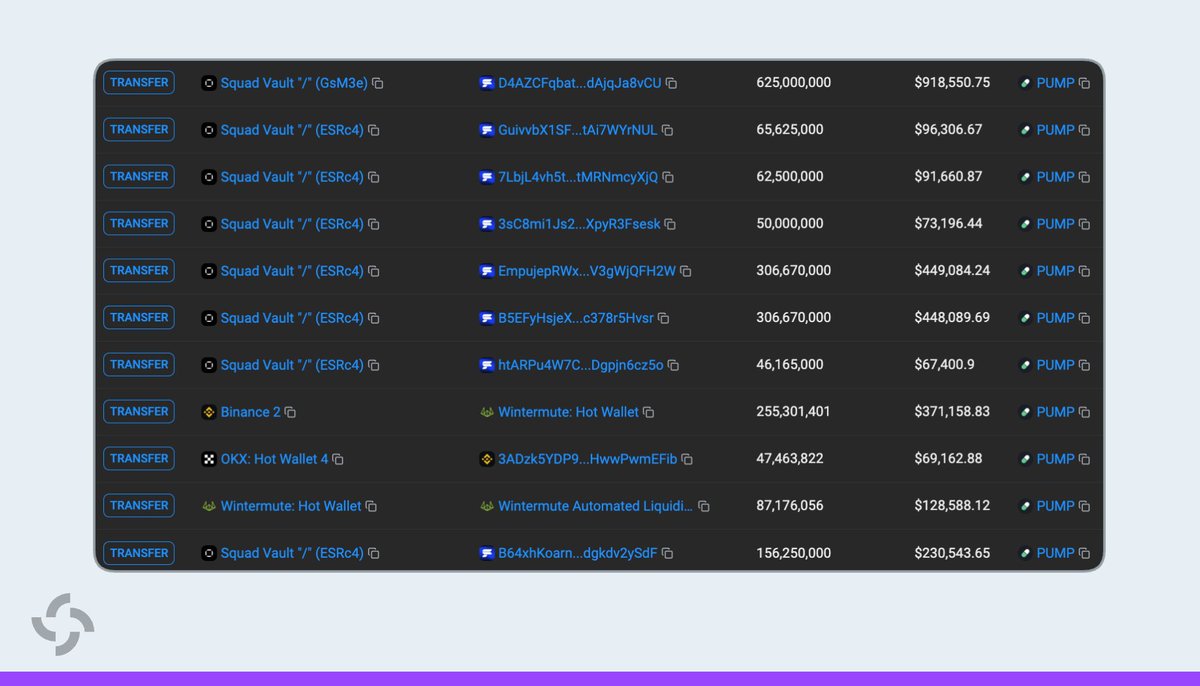The height and width of the screenshot is (686, 1200).
Task: Open the B64xhKoarn...dgkdv2ySdF recipient link
Action: 578,553
